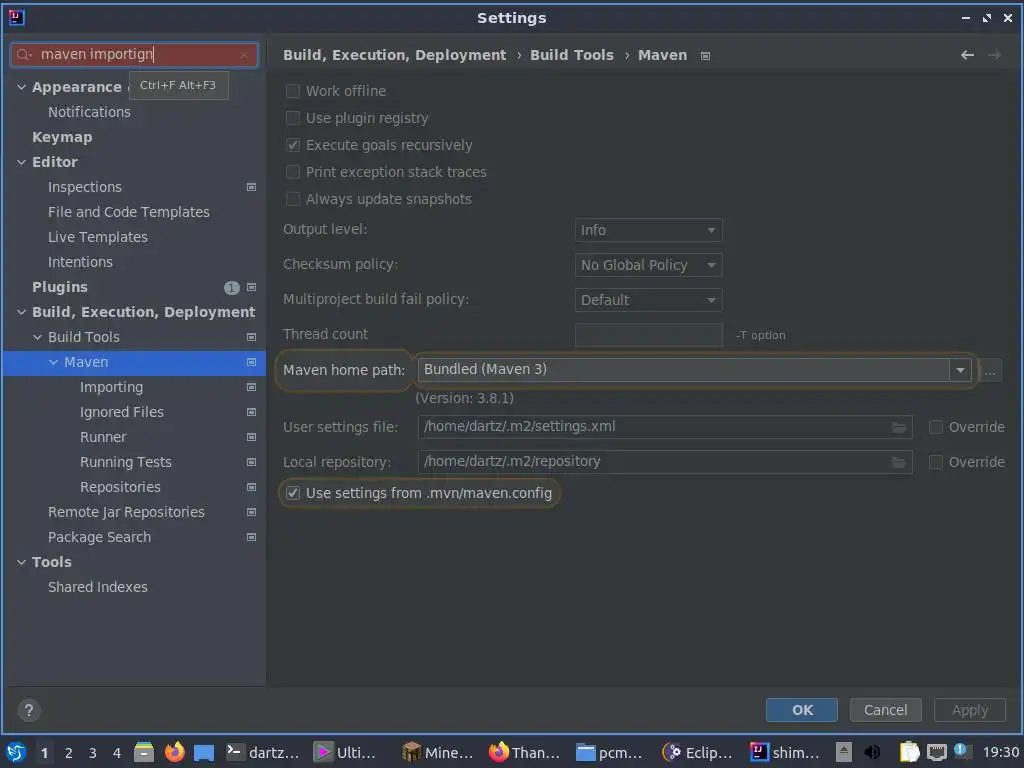Enable Work offline checkbox
Image resolution: width=1024 pixels, height=768 pixels.
pos(293,91)
